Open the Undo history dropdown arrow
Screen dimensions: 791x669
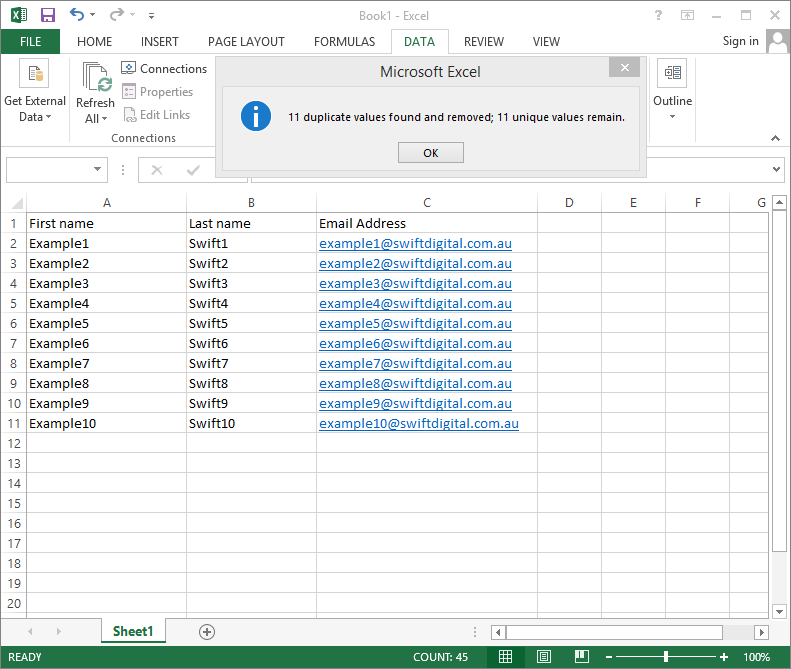tap(92, 15)
